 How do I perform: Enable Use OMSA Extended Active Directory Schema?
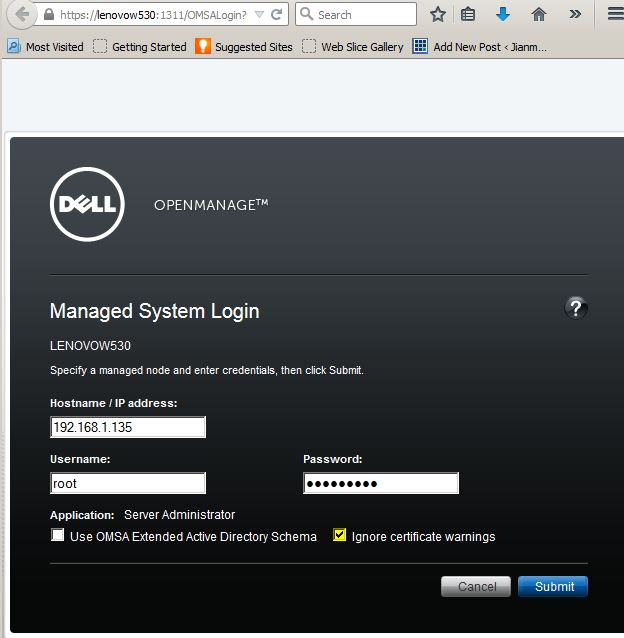58,535
